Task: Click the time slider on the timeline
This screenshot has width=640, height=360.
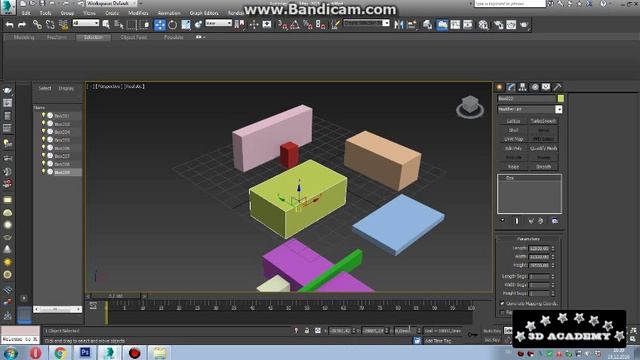Action: click(x=116, y=296)
